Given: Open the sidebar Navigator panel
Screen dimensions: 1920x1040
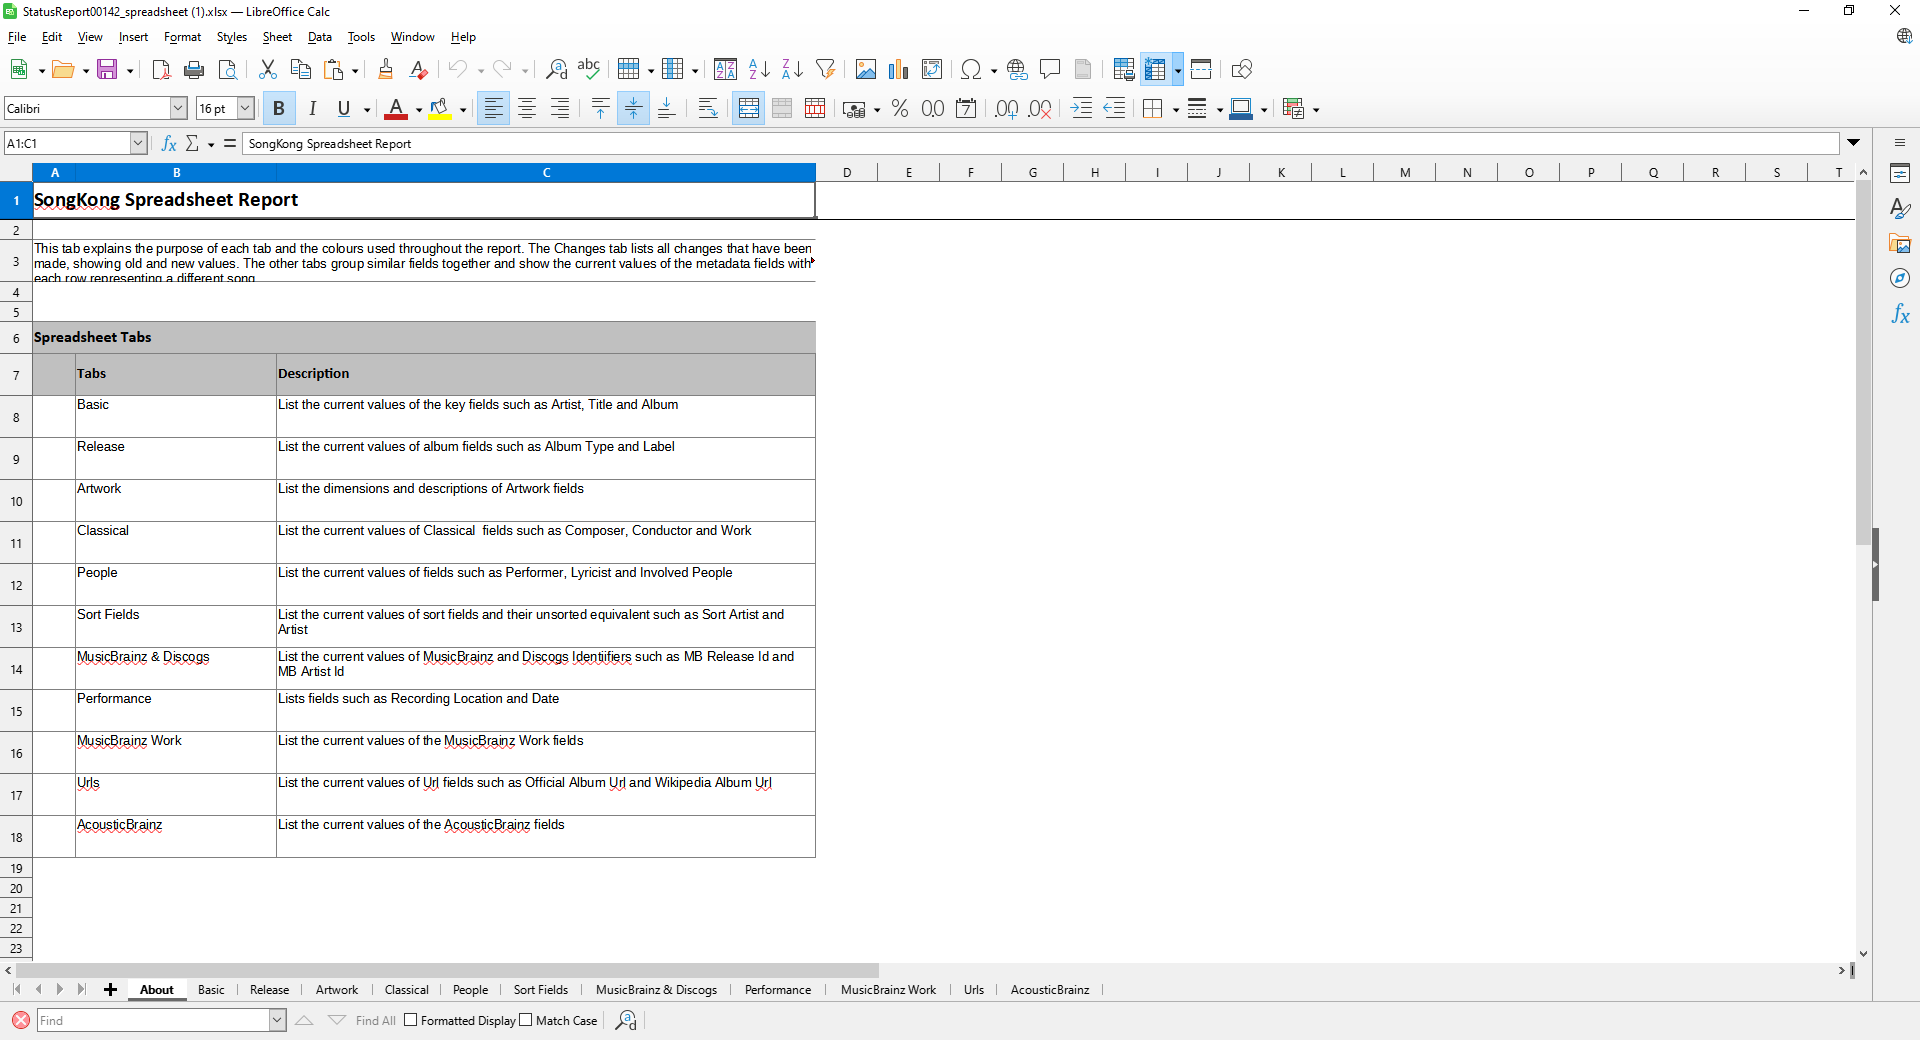Looking at the screenshot, I should (x=1900, y=278).
